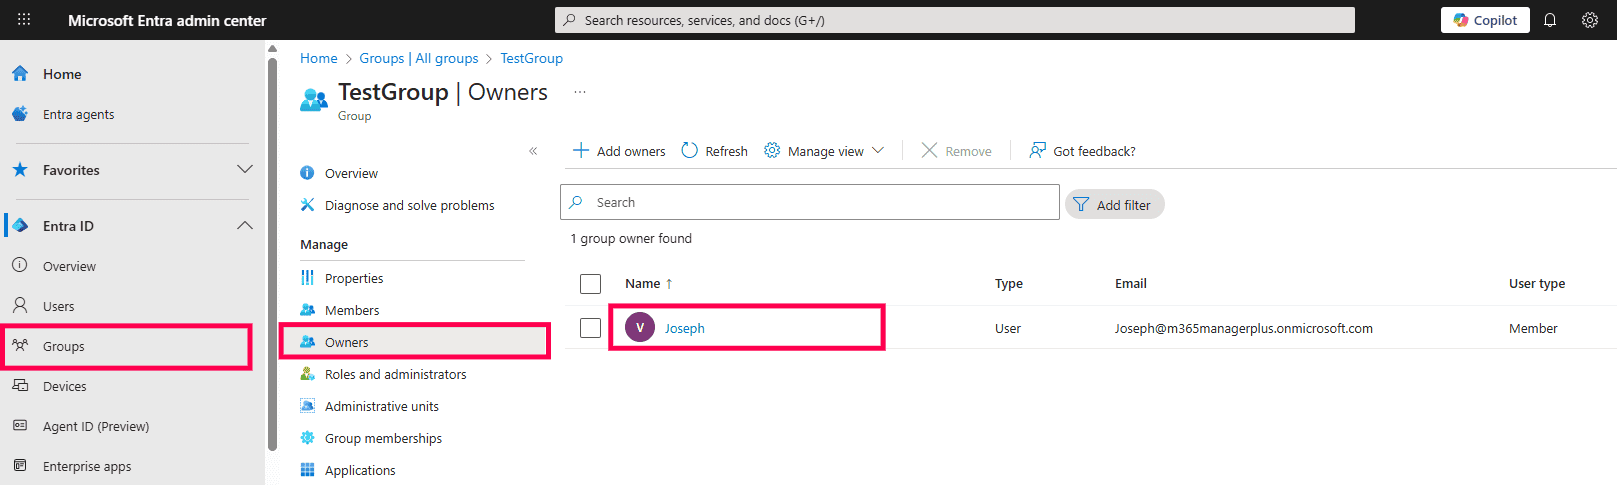Open Group memberships

point(383,438)
